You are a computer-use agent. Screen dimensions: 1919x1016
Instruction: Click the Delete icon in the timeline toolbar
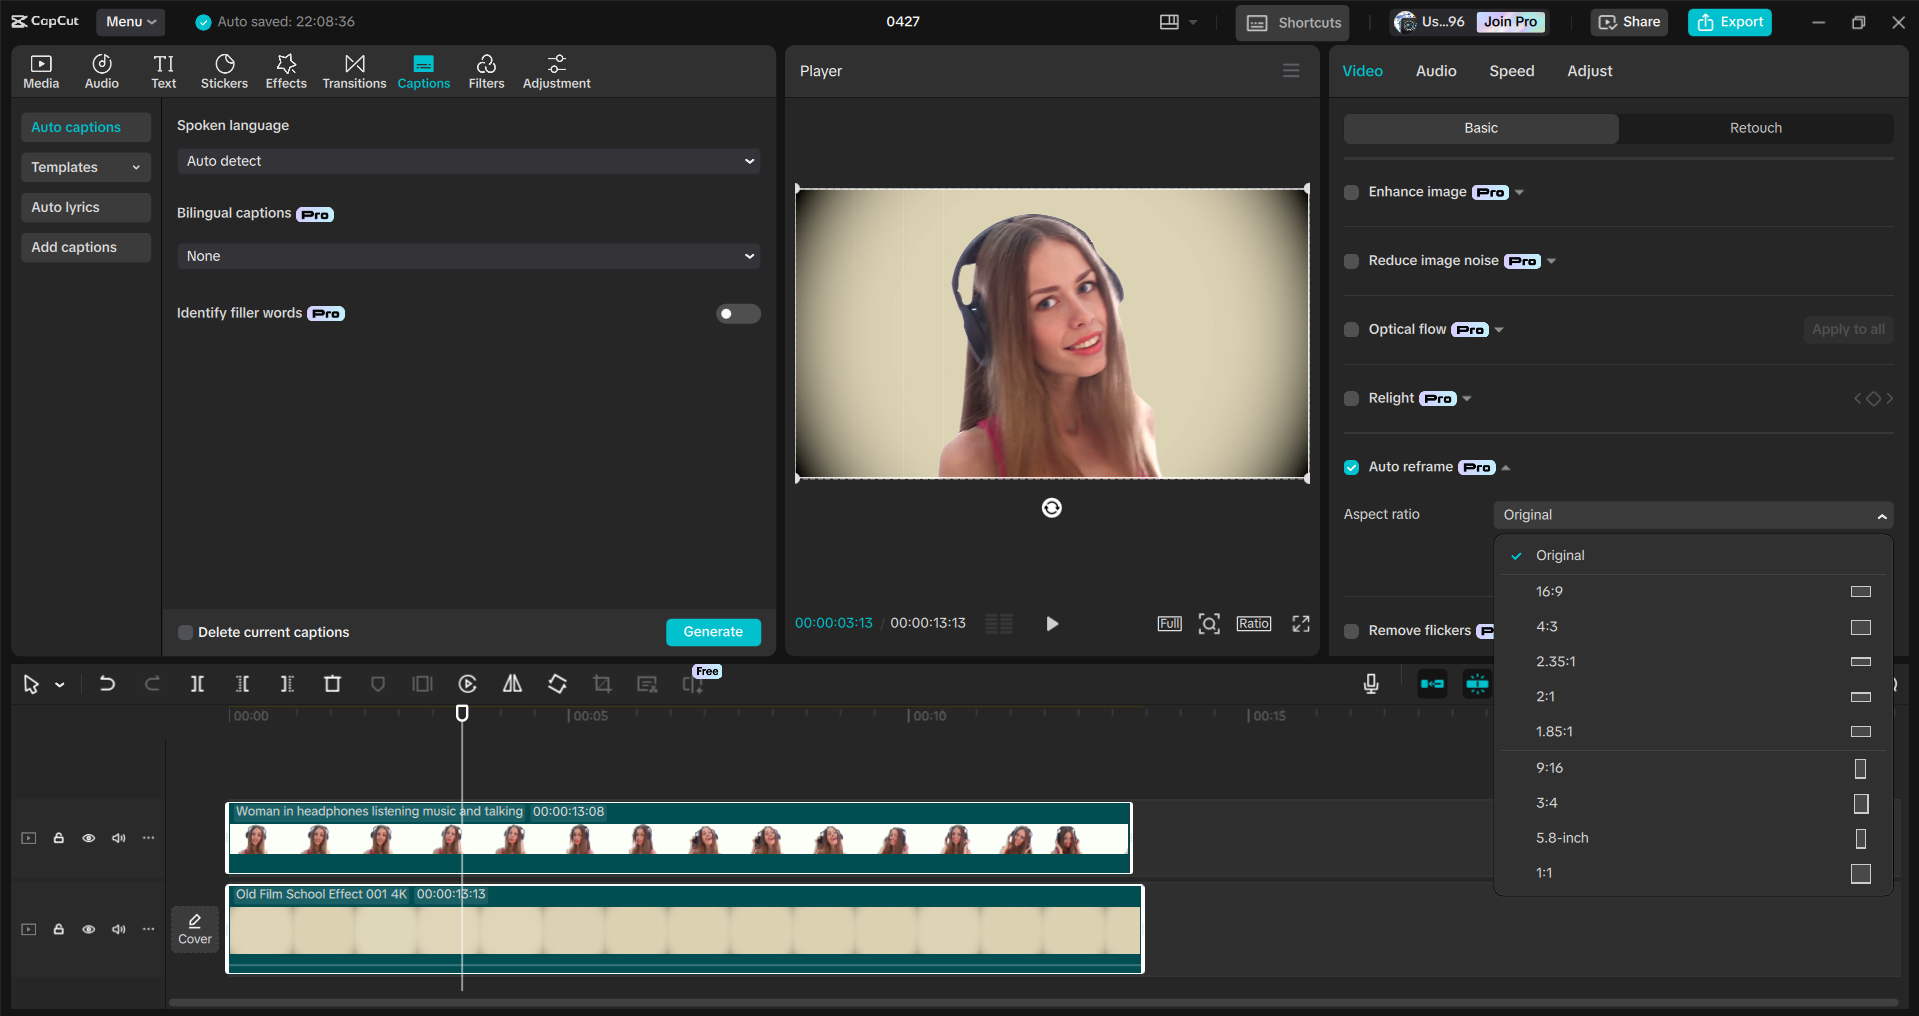(332, 684)
